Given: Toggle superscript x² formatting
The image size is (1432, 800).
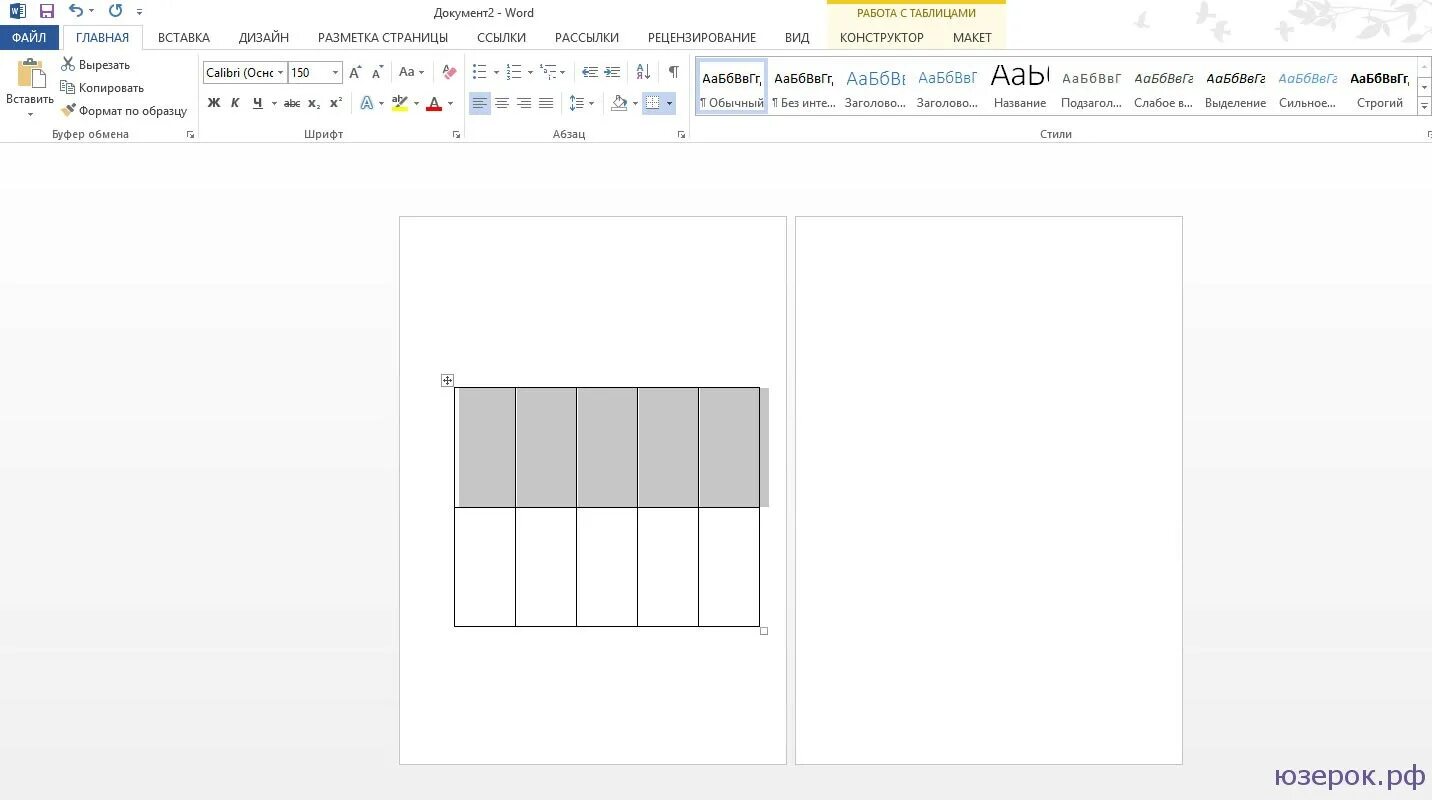Looking at the screenshot, I should [x=336, y=103].
